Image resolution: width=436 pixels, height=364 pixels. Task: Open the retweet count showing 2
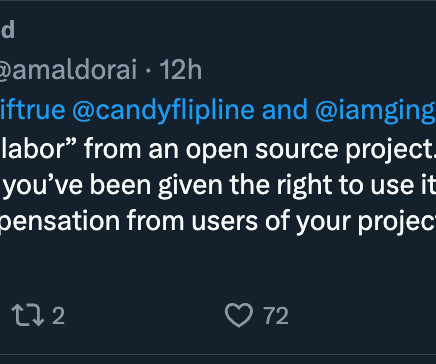pyautogui.click(x=58, y=316)
